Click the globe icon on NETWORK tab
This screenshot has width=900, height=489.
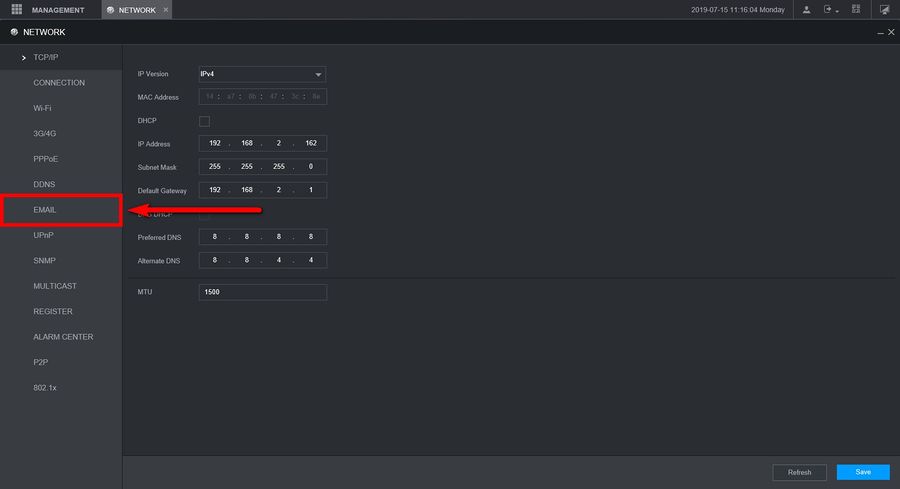point(110,10)
